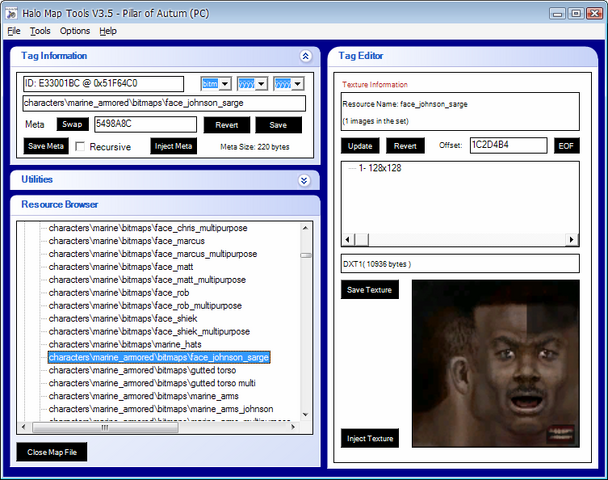Click resource browser scroll-down arrow
The width and height of the screenshot is (608, 480).
pyautogui.click(x=306, y=414)
